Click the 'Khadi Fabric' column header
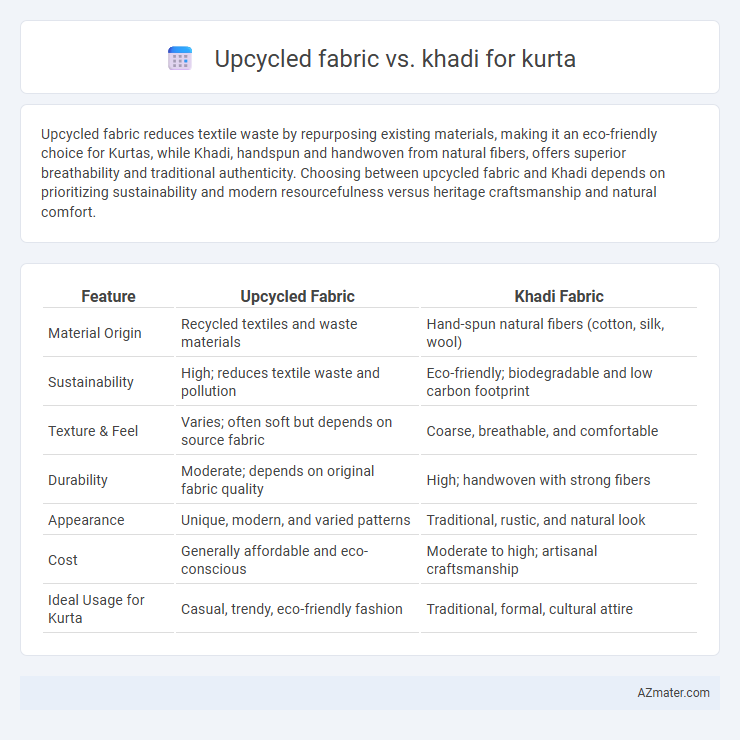Screen dimensions: 740x740 coord(559,296)
